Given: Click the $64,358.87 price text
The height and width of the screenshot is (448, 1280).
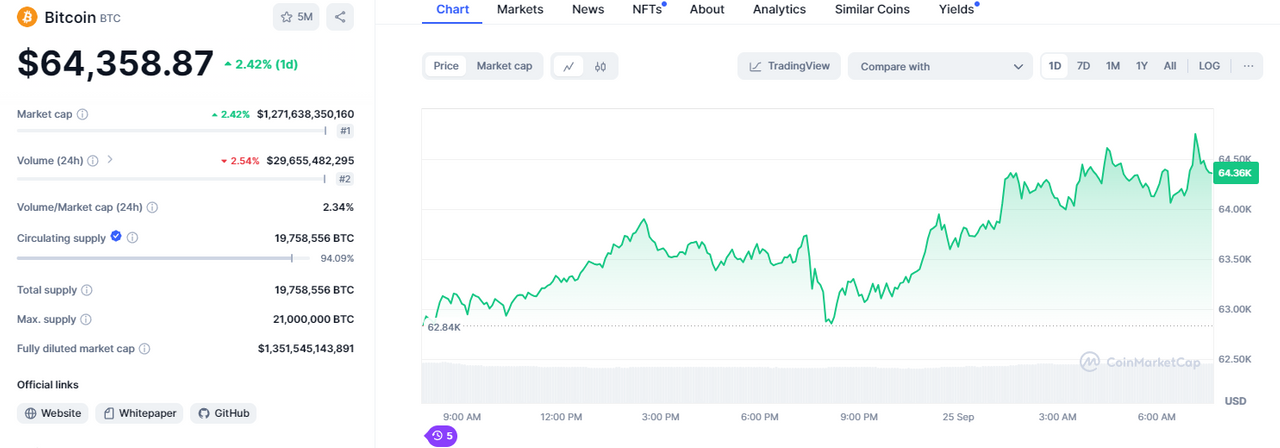Looking at the screenshot, I should pyautogui.click(x=115, y=63).
